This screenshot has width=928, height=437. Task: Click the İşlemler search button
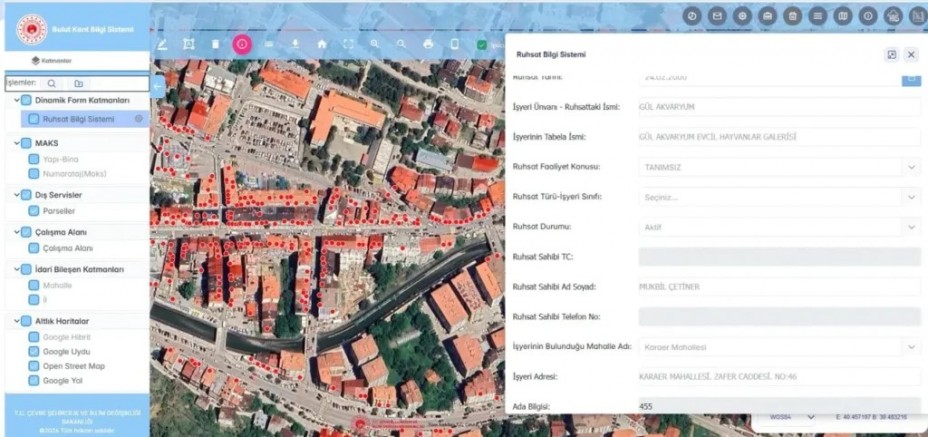coord(51,83)
